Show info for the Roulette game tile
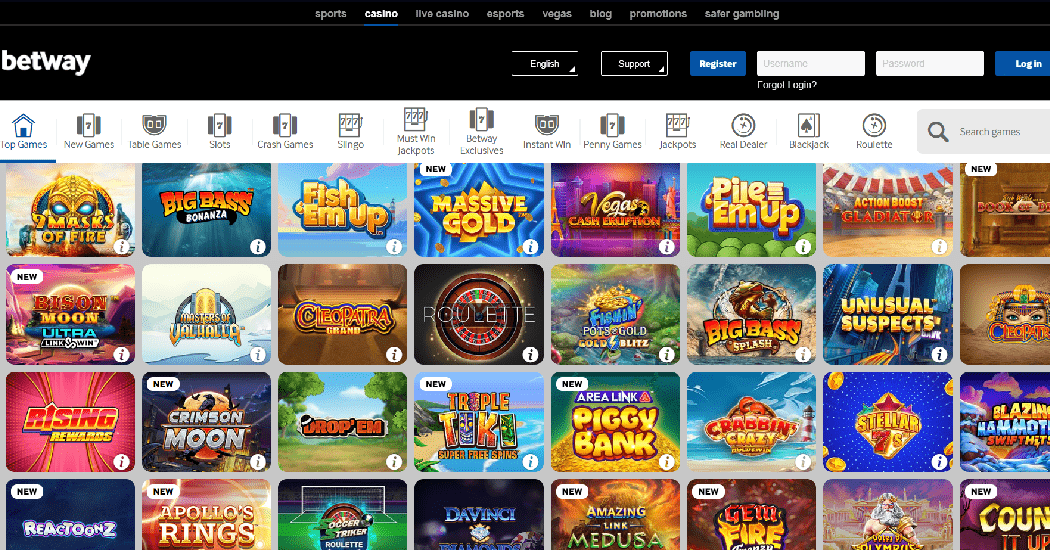 point(530,354)
